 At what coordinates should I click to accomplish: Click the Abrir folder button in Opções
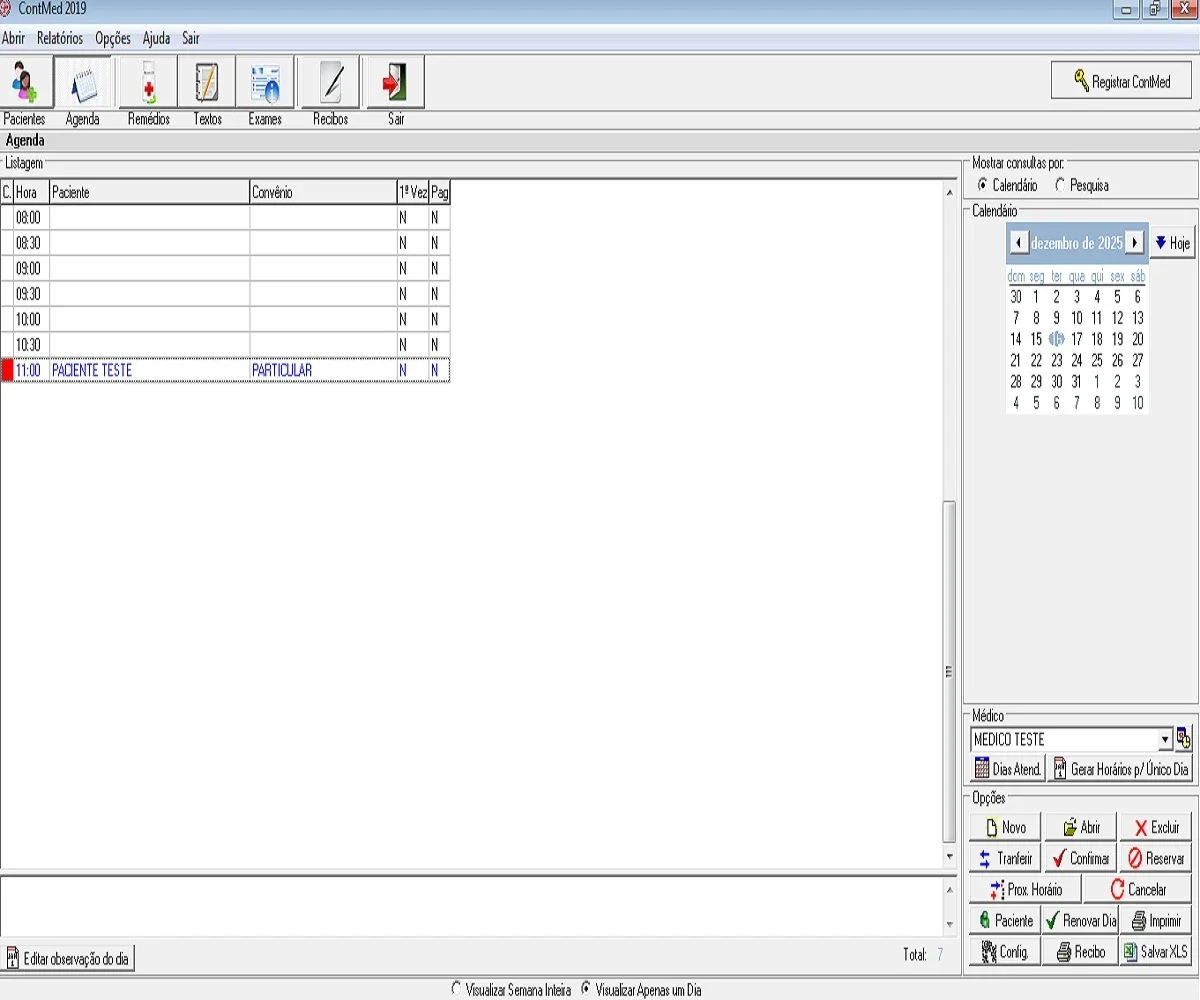tap(1080, 828)
